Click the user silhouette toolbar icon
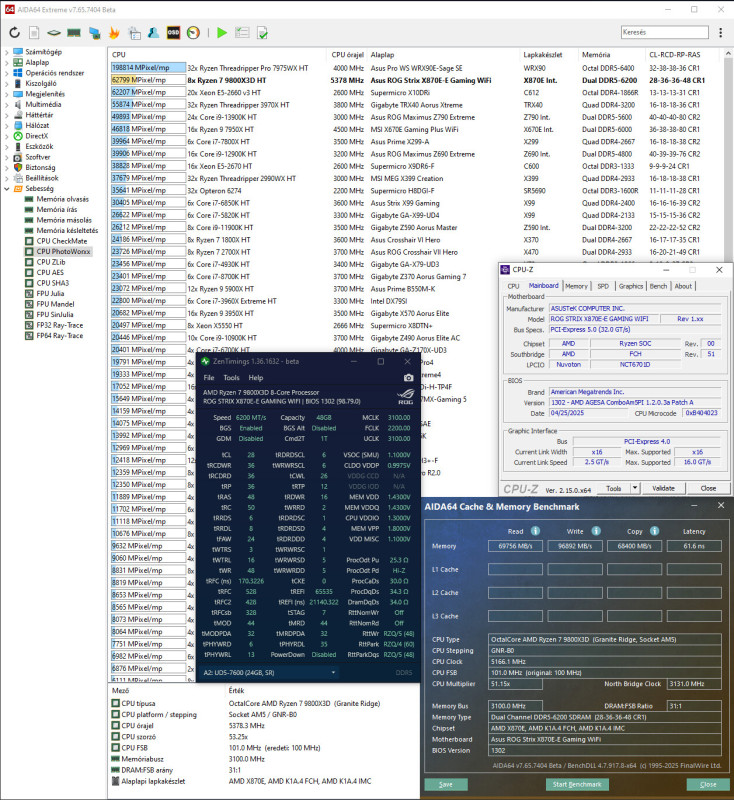This screenshot has width=734, height=800. pos(154,33)
